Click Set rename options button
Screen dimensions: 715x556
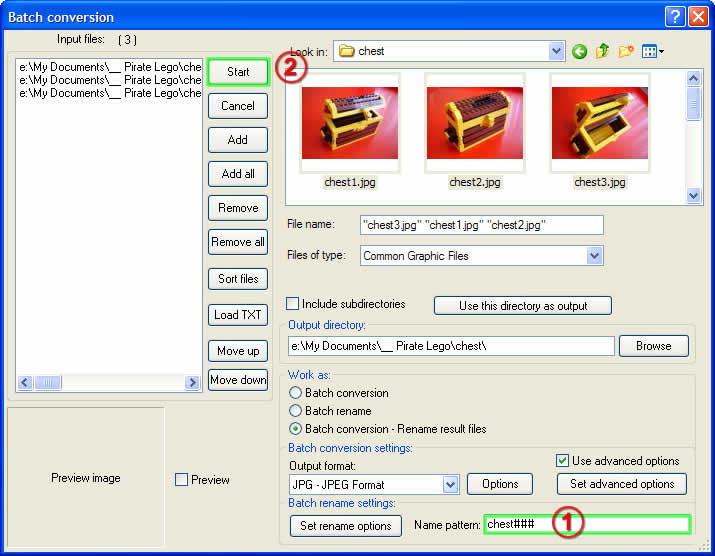346,526
